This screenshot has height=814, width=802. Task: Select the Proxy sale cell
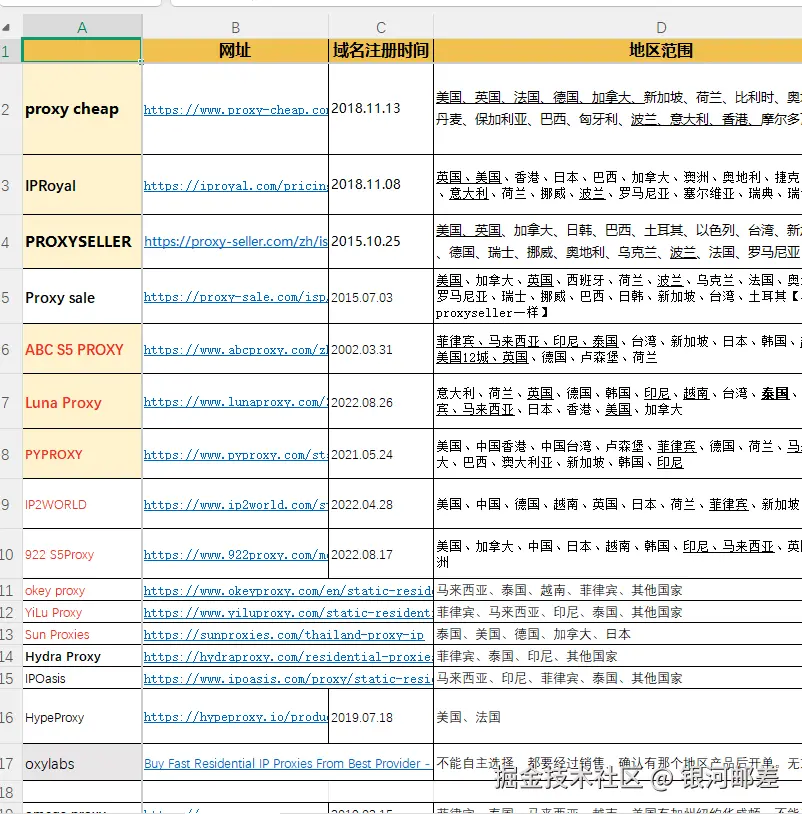tap(82, 297)
